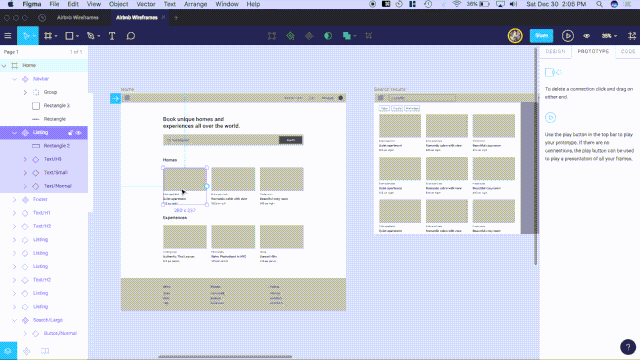Open the 35% zoom dropdown

(x=609, y=36)
